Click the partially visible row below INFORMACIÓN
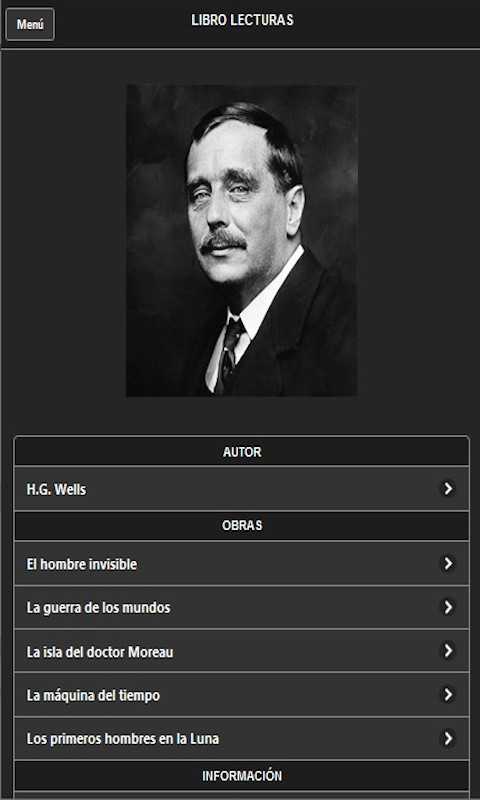The height and width of the screenshot is (800, 480). pos(242,795)
